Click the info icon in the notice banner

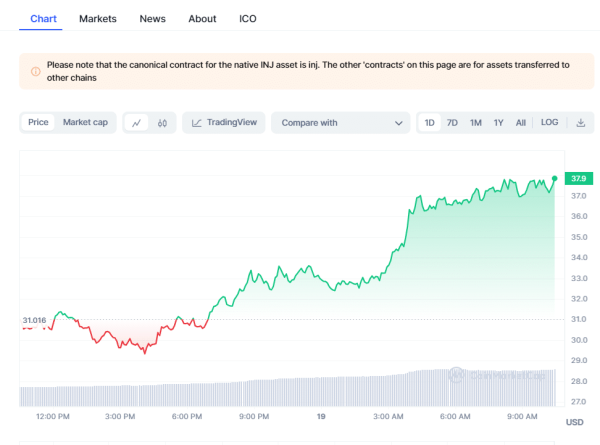[36, 71]
